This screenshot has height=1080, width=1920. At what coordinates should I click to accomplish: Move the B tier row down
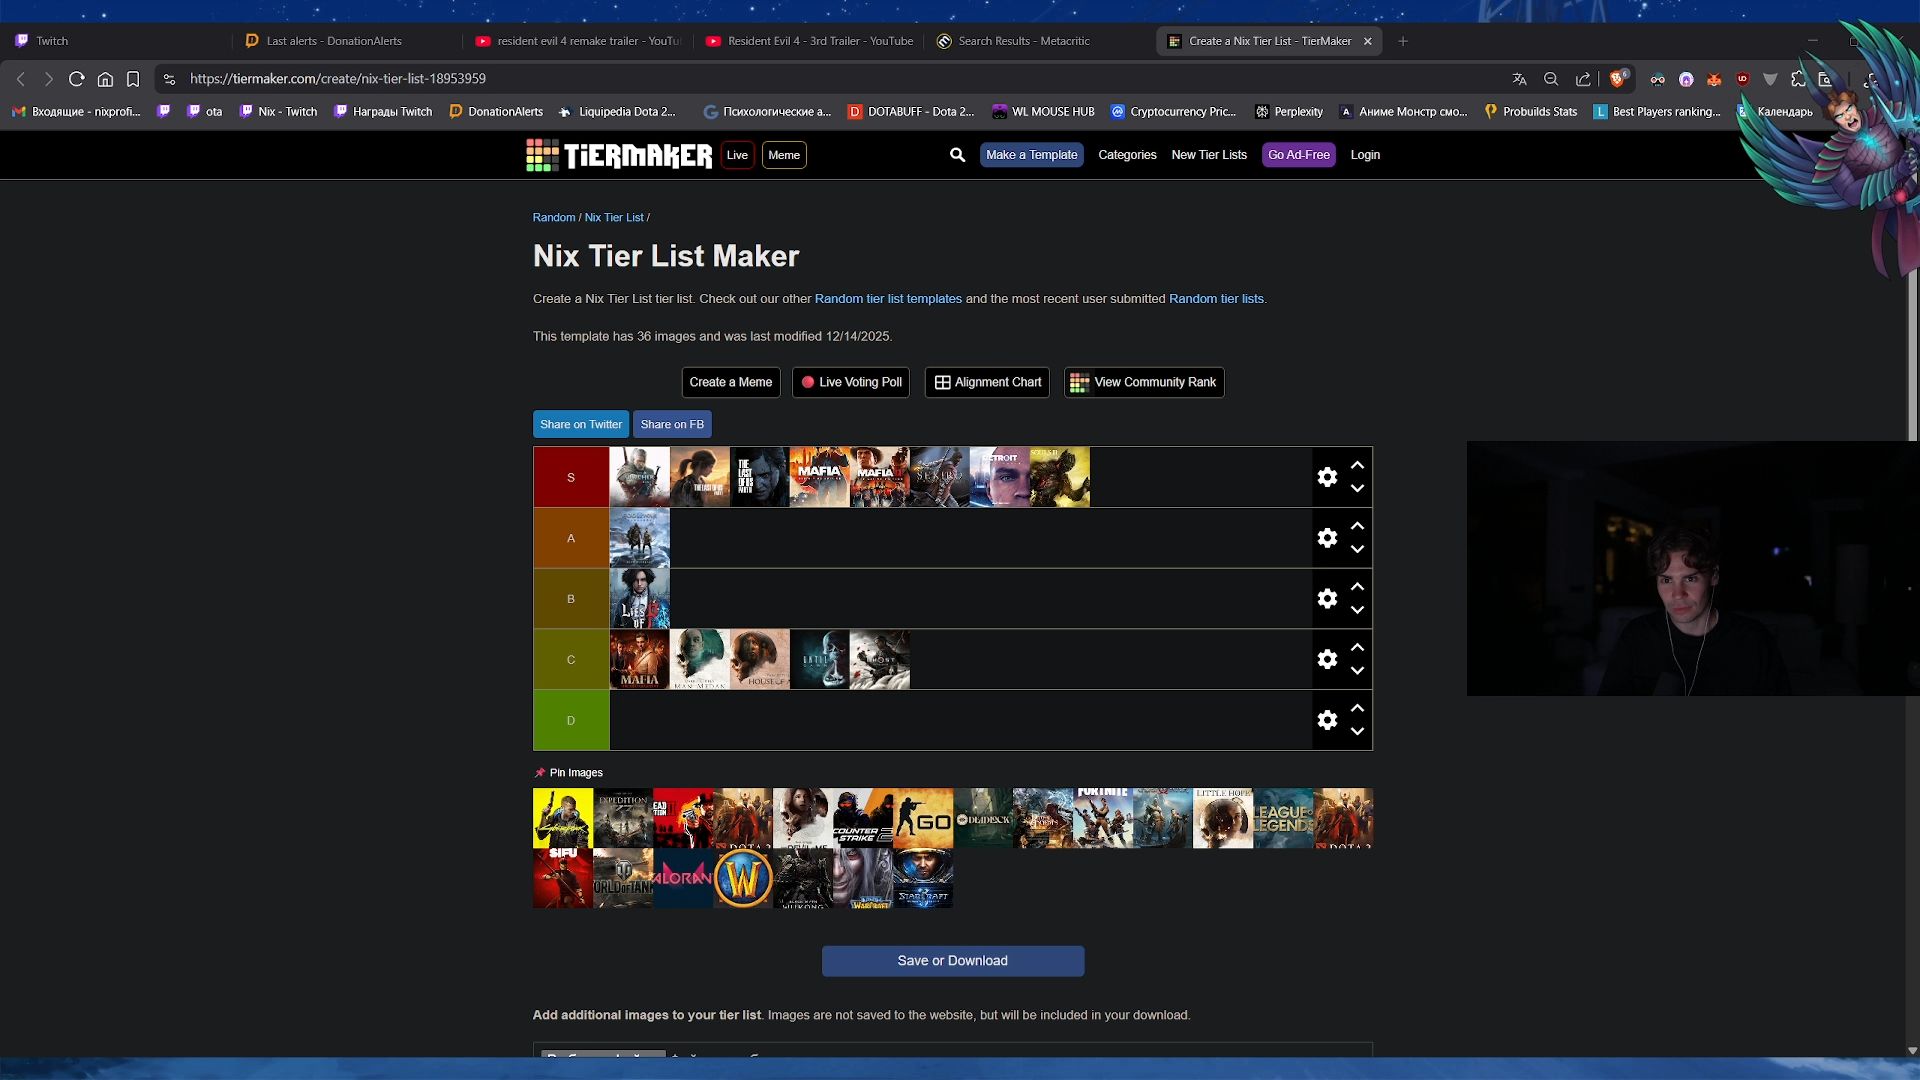pos(1357,610)
